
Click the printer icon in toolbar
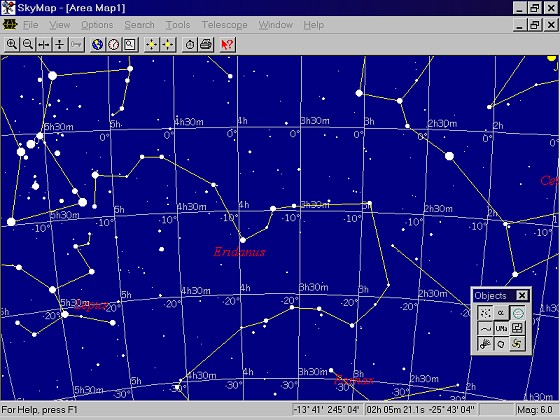206,45
